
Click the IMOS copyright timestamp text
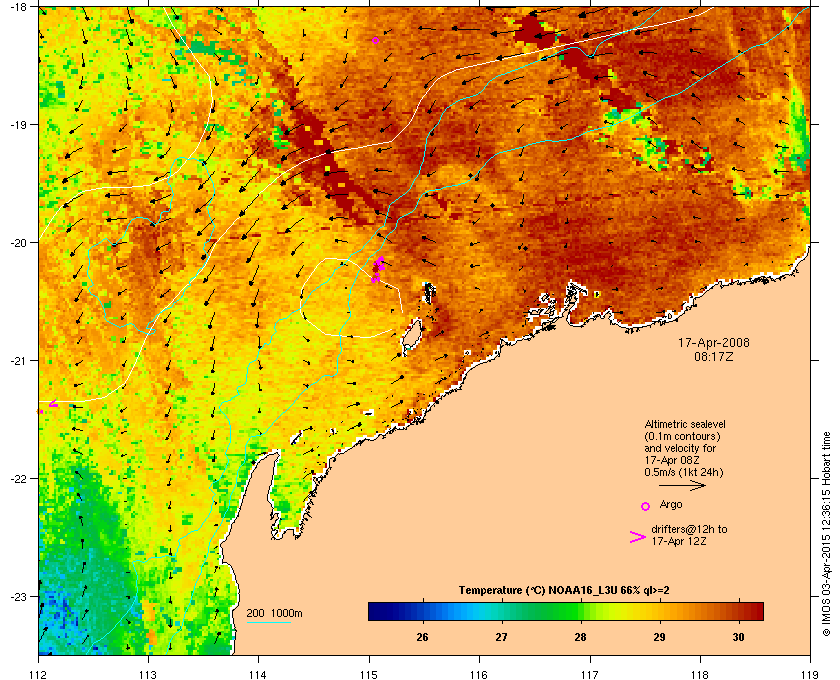point(826,534)
